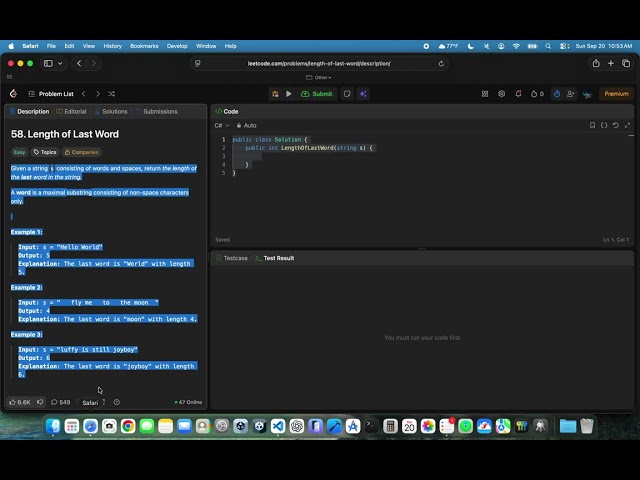Viewport: 640px width, 480px height.
Task: Open Google Chrome from the dock
Action: pyautogui.click(x=128, y=426)
